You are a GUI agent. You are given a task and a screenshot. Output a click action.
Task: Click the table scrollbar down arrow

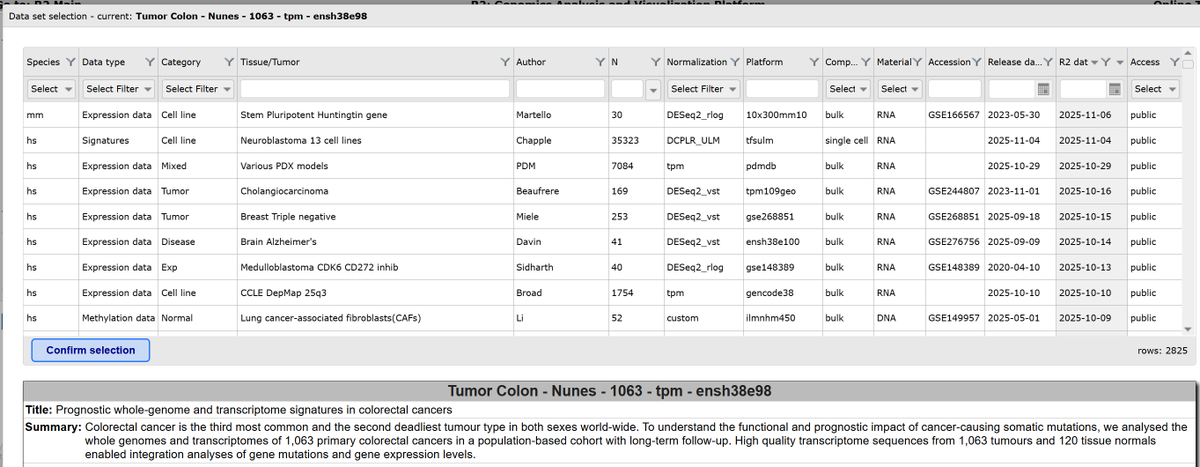click(1188, 329)
